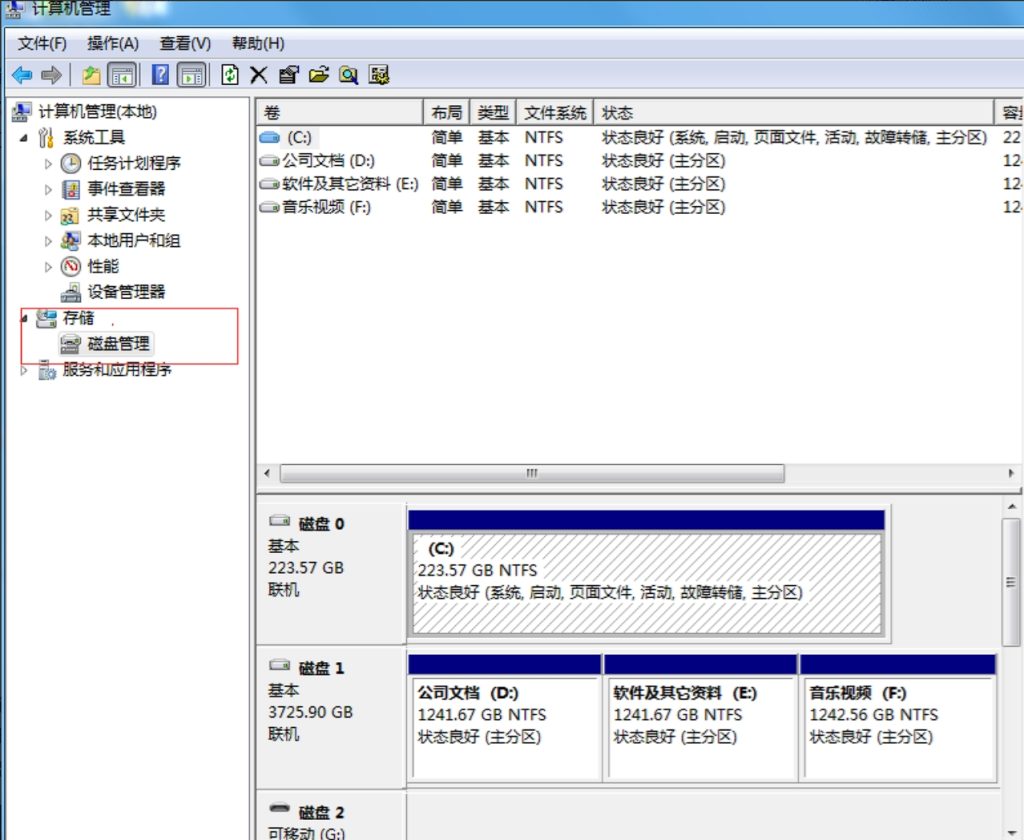Click the blue Back arrow in toolbar
The width and height of the screenshot is (1024, 840).
tap(21, 75)
